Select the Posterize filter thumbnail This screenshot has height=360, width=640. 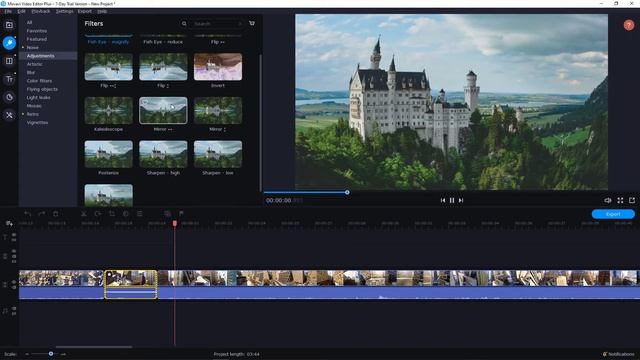pos(109,154)
